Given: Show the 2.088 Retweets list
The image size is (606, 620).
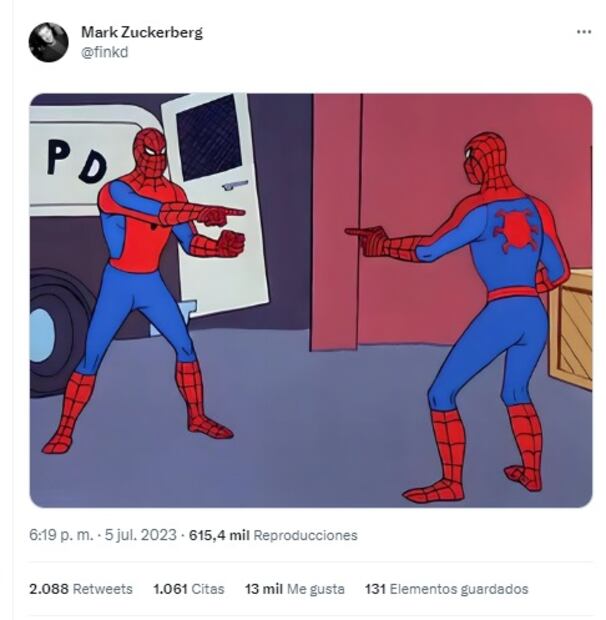Looking at the screenshot, I should click(81, 589).
